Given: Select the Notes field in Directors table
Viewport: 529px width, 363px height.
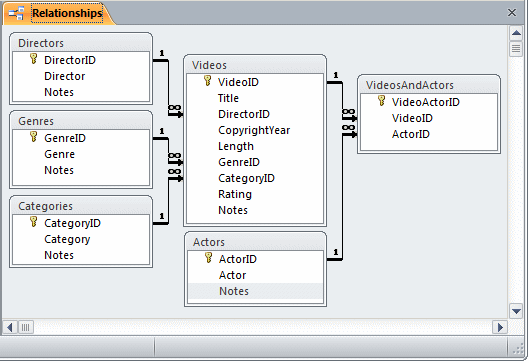Looking at the screenshot, I should pos(81,92).
